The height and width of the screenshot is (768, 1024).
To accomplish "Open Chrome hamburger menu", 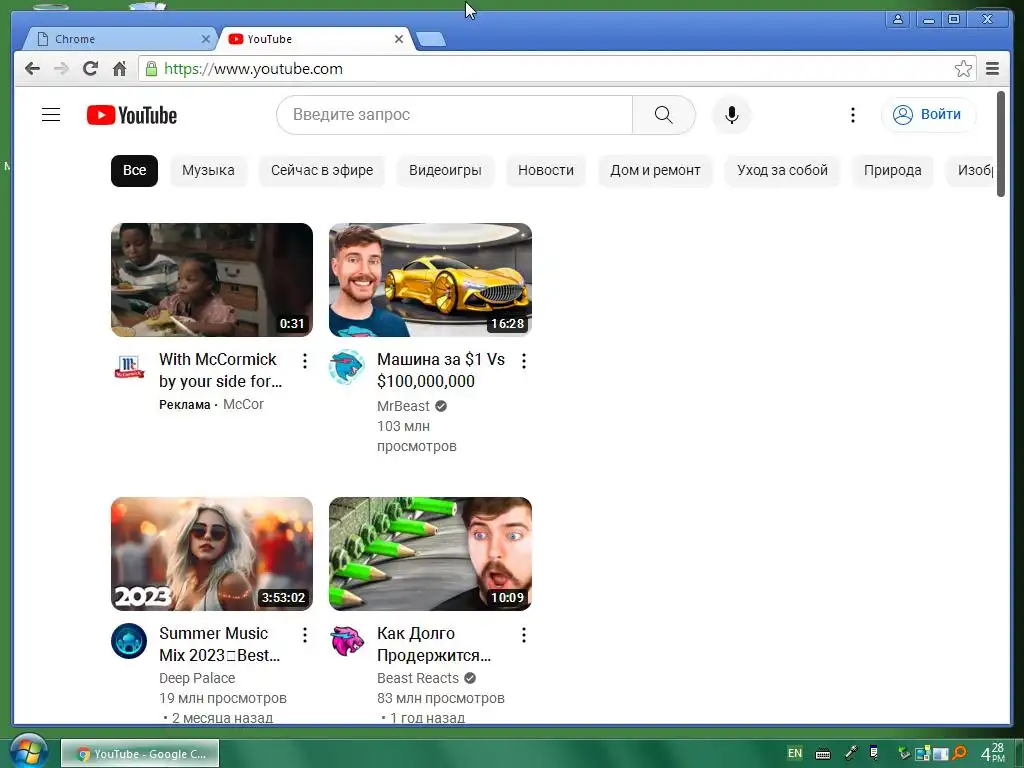I will click(992, 69).
